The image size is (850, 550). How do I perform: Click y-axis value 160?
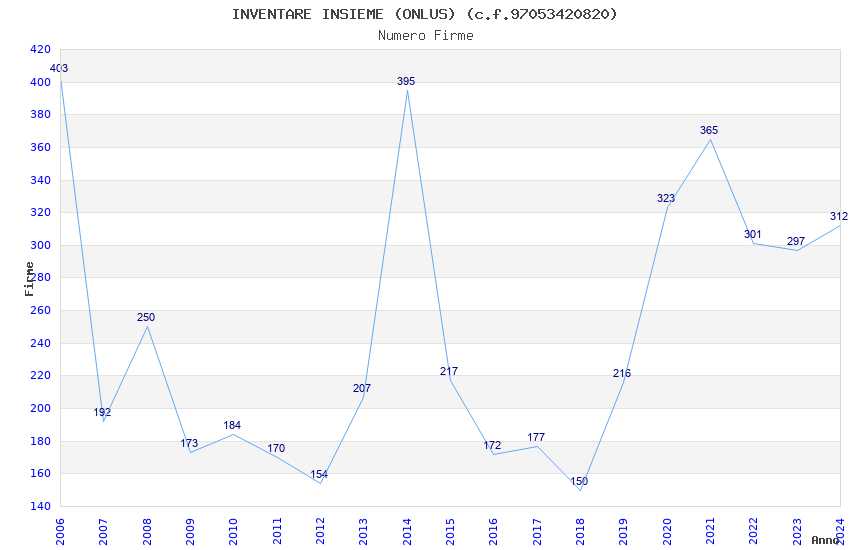tap(40, 473)
